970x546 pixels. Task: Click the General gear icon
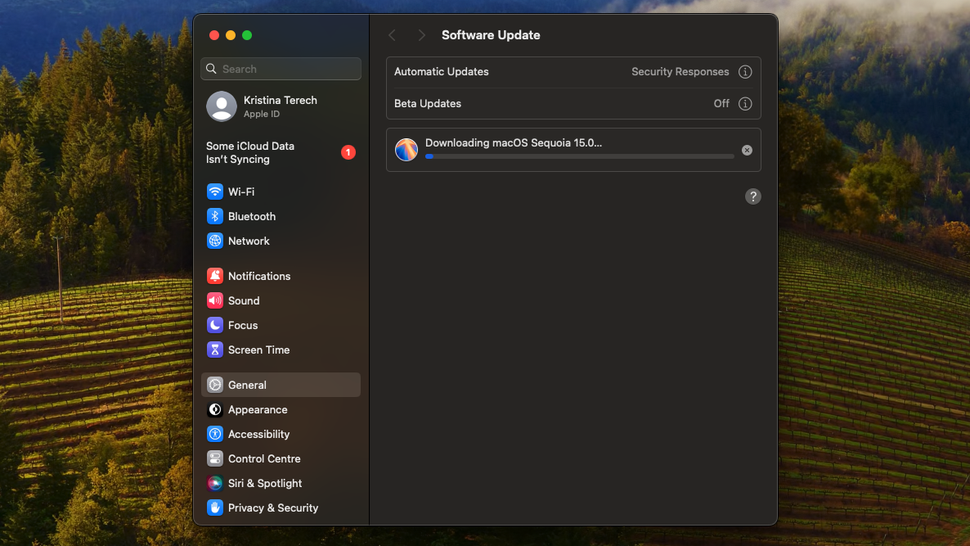coord(215,385)
